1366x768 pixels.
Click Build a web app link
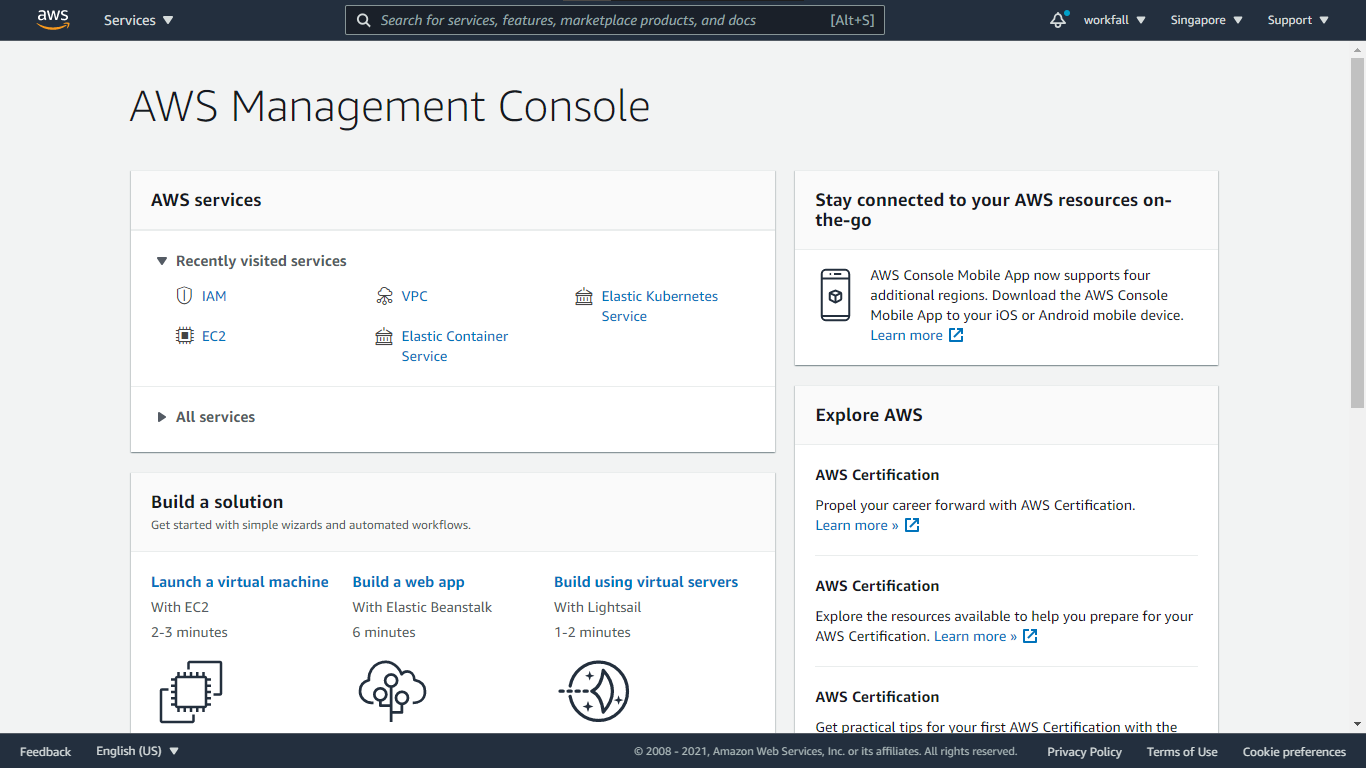click(408, 582)
